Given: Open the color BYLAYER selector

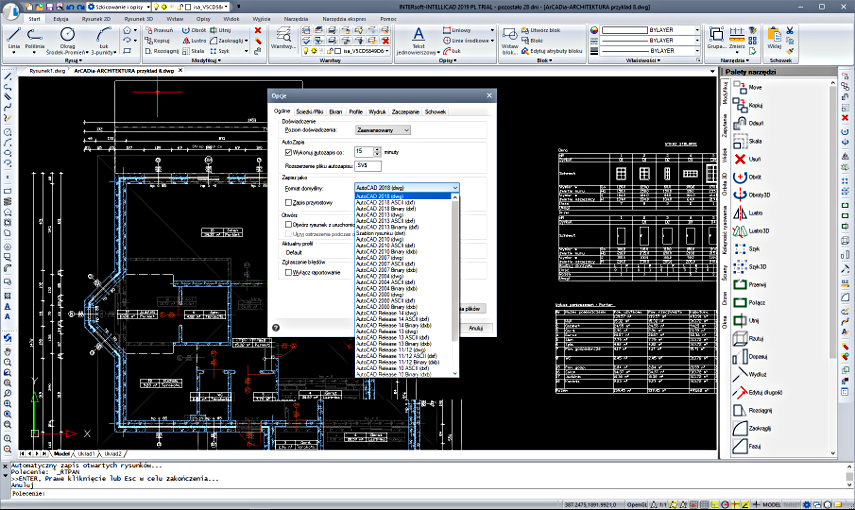Looking at the screenshot, I should (x=650, y=30).
